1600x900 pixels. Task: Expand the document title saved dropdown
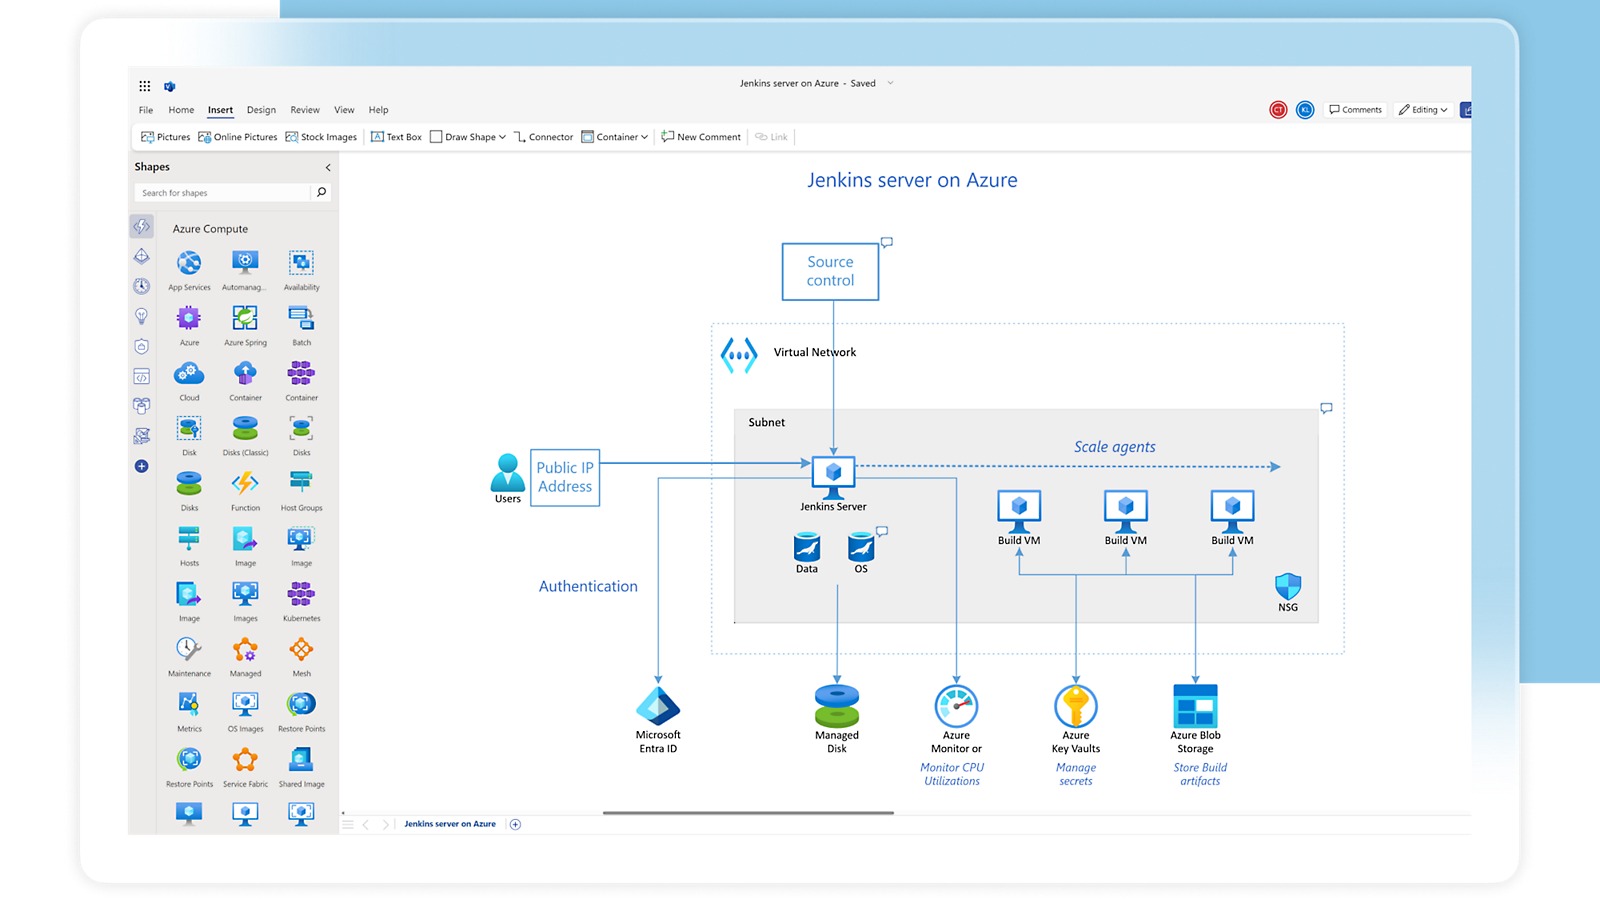coord(890,83)
